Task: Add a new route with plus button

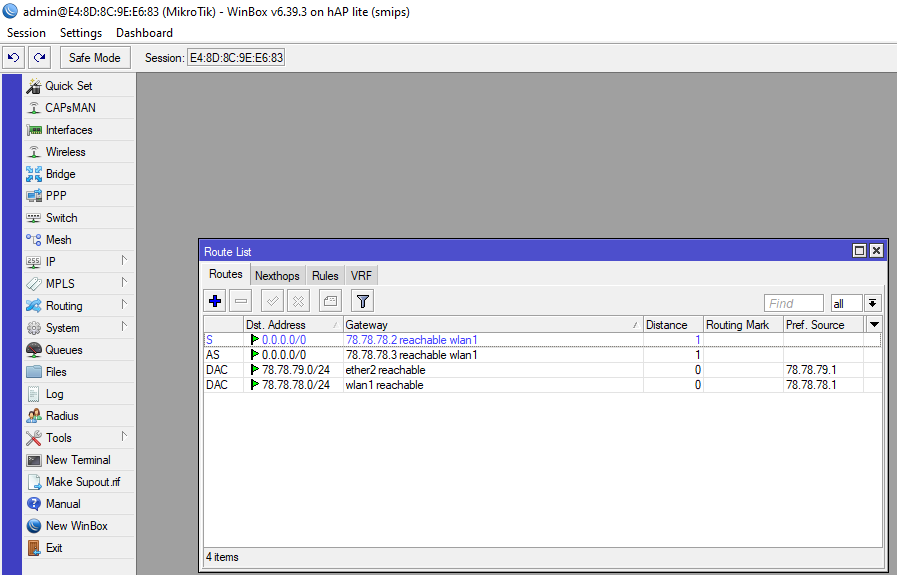Action: (215, 301)
